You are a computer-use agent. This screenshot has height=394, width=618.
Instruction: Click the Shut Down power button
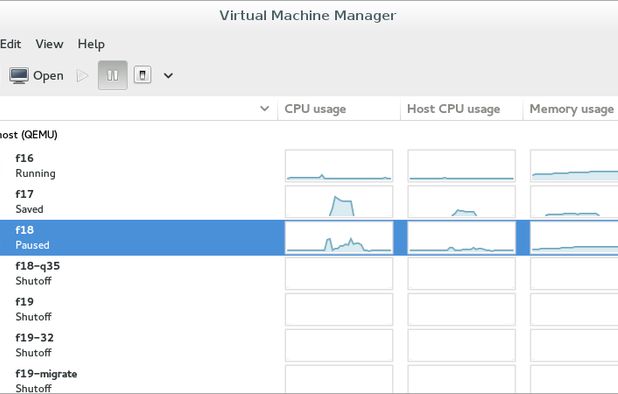pos(143,75)
